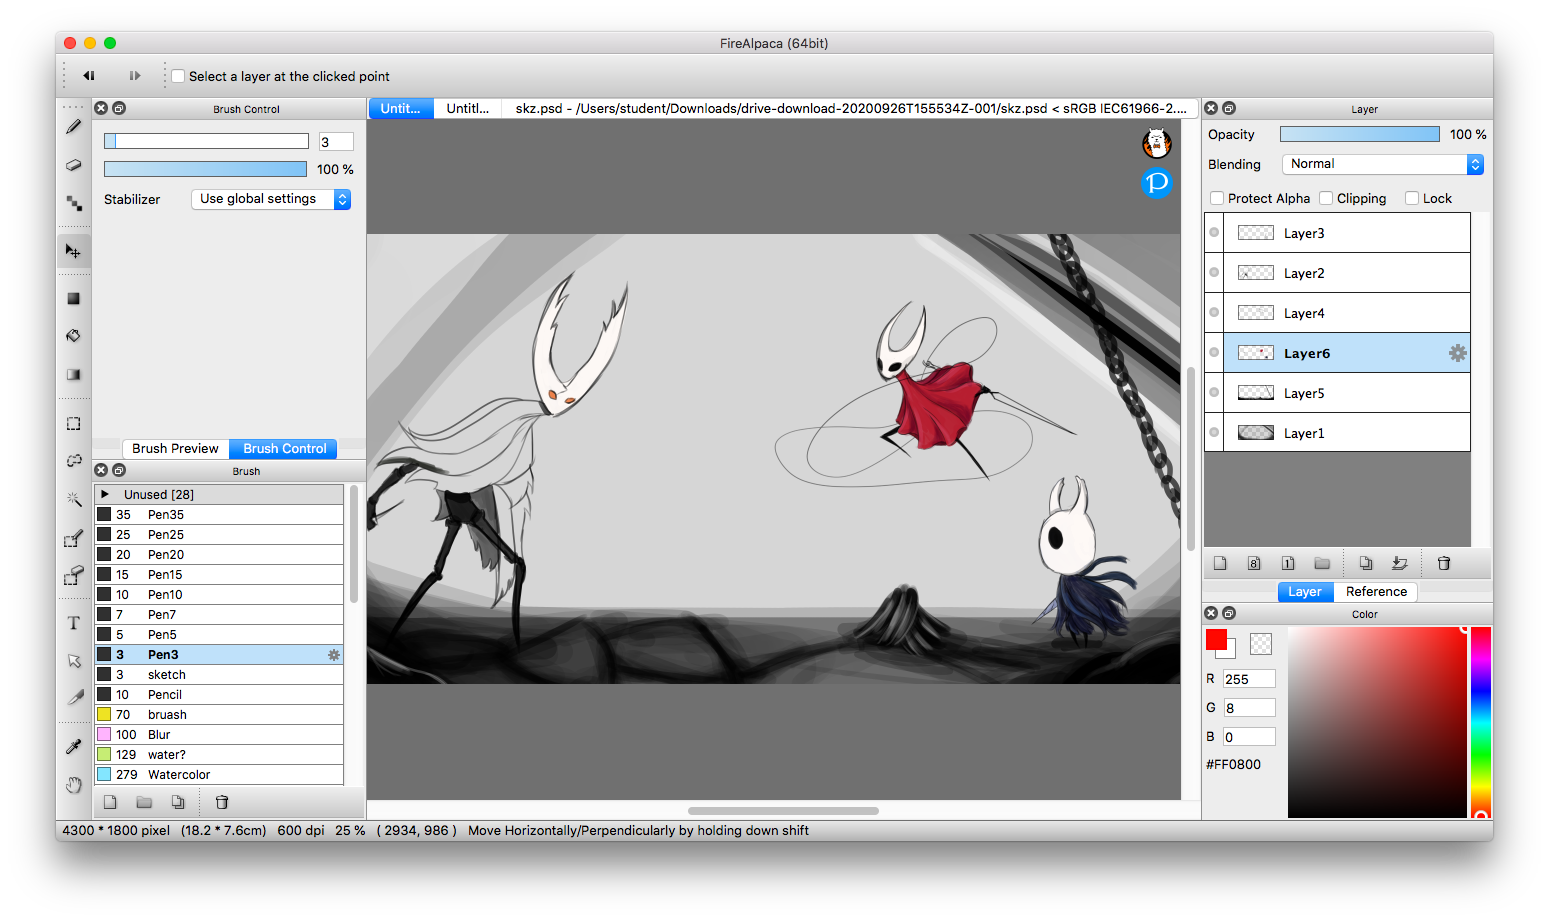Viewport: 1549px width, 921px height.
Task: Open the Stabilizer dropdown
Action: (271, 199)
